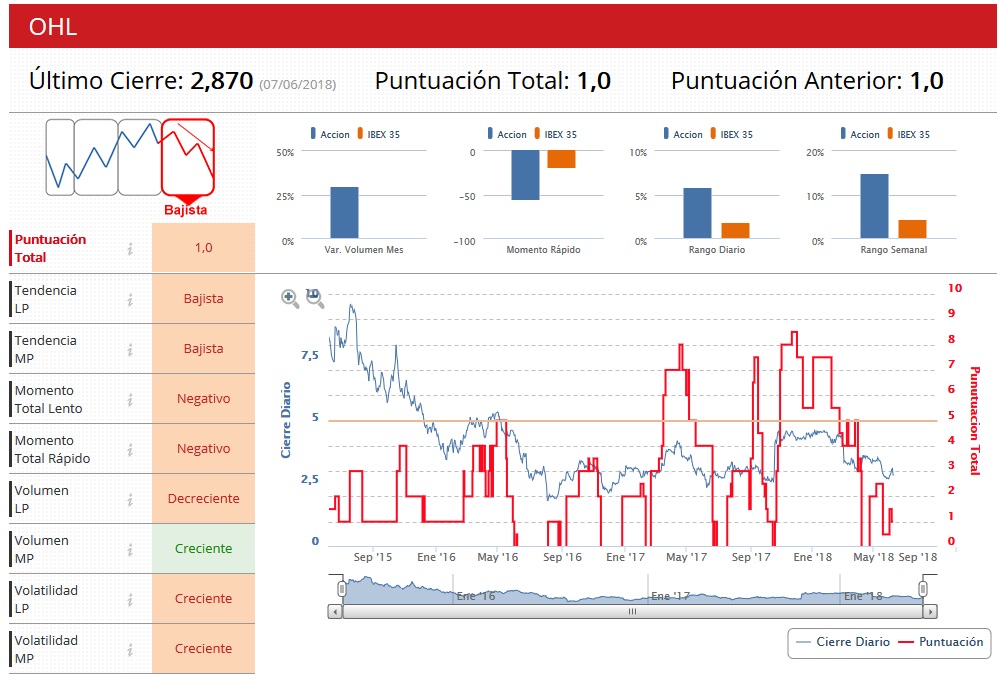Click orange IBEX 35 bar in Rango Semanal

(912, 229)
